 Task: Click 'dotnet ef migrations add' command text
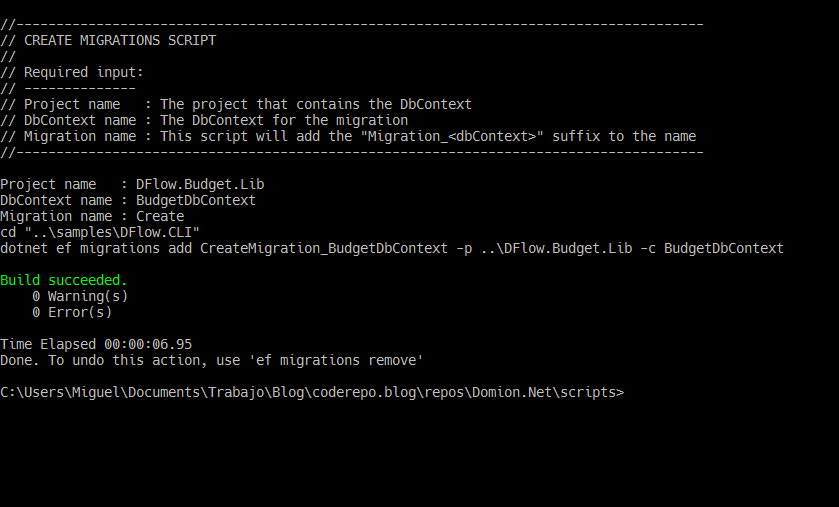pos(96,249)
